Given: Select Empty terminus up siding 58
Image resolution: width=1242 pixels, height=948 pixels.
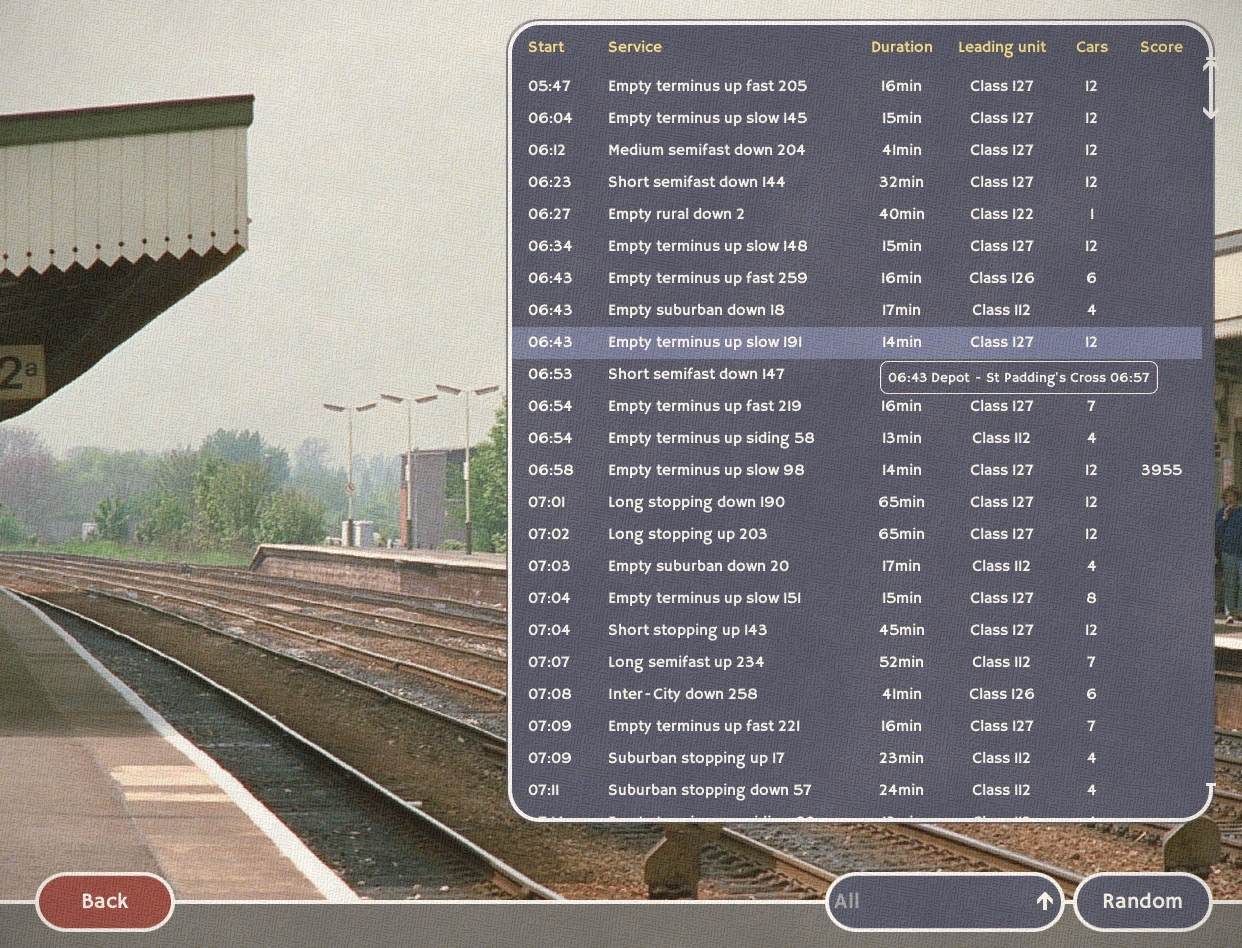Looking at the screenshot, I should click(x=857, y=438).
